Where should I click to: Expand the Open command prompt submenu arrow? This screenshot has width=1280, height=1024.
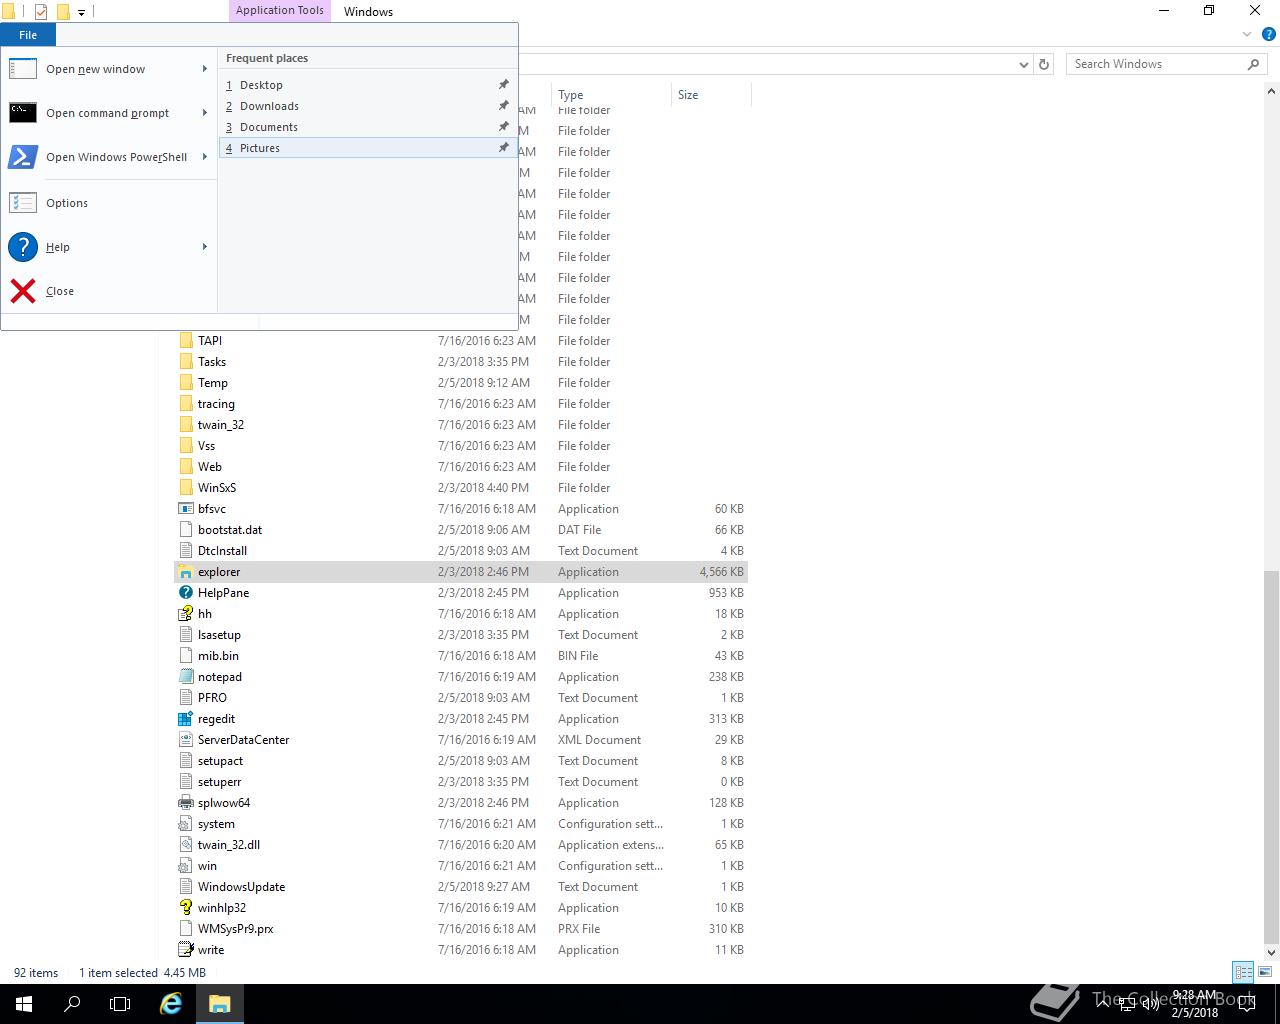(205, 113)
